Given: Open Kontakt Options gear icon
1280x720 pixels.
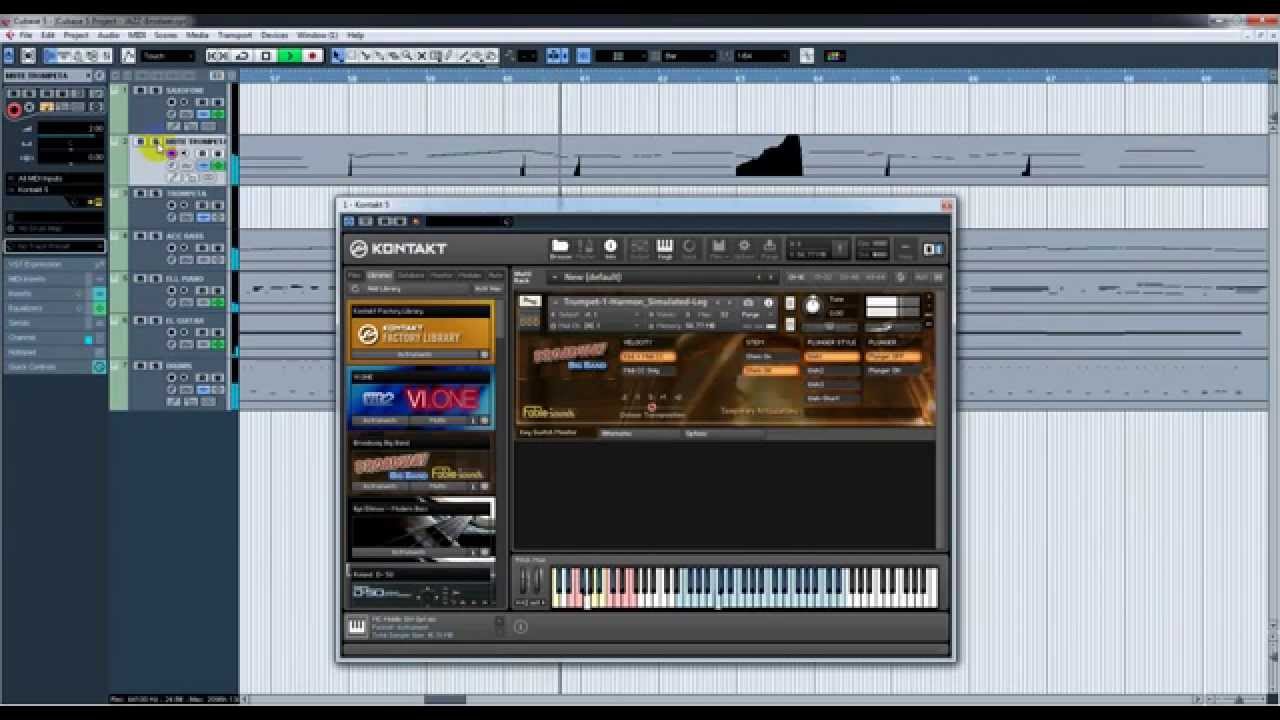Looking at the screenshot, I should click(744, 247).
